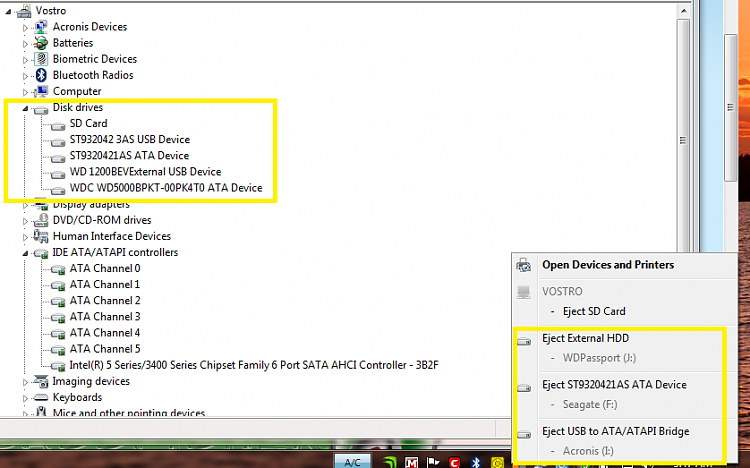Image resolution: width=750 pixels, height=468 pixels.
Task: Expand the Biometric Devices category
Action: coord(25,60)
